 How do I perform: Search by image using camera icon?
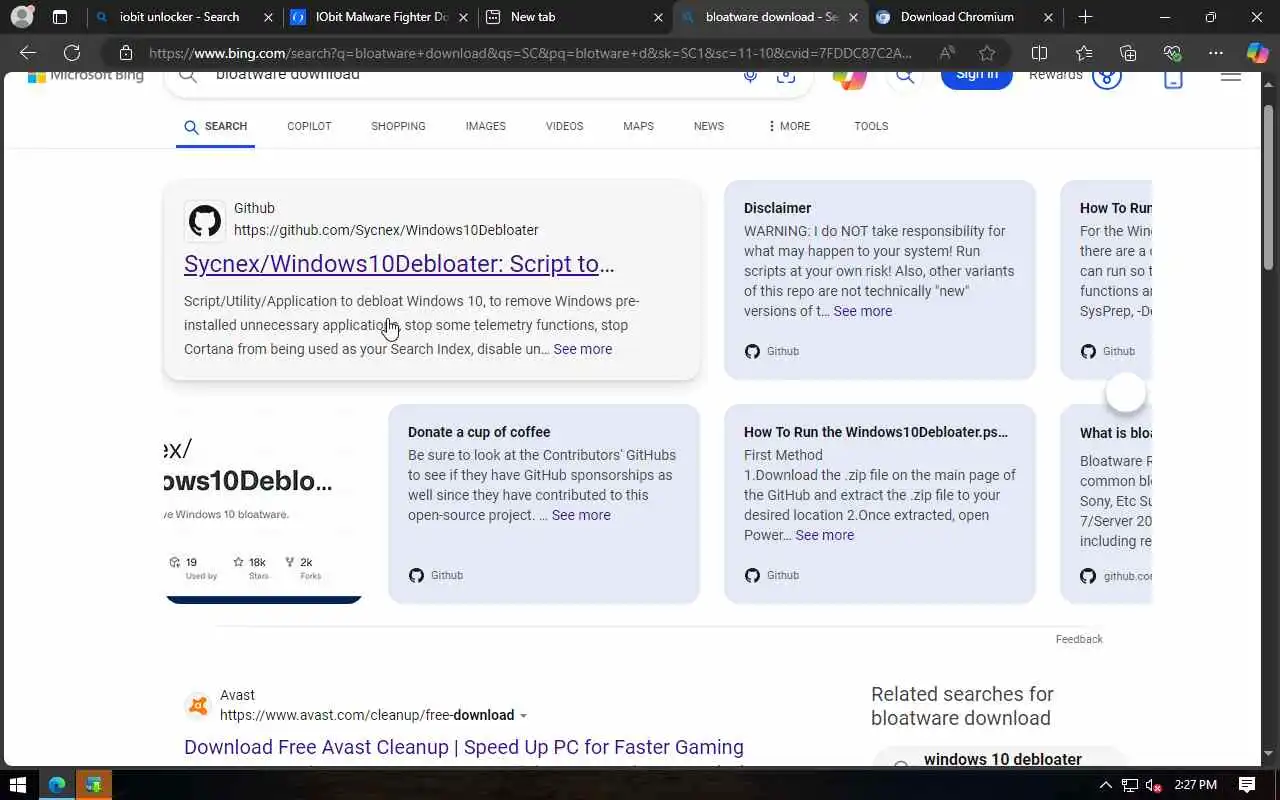[786, 76]
